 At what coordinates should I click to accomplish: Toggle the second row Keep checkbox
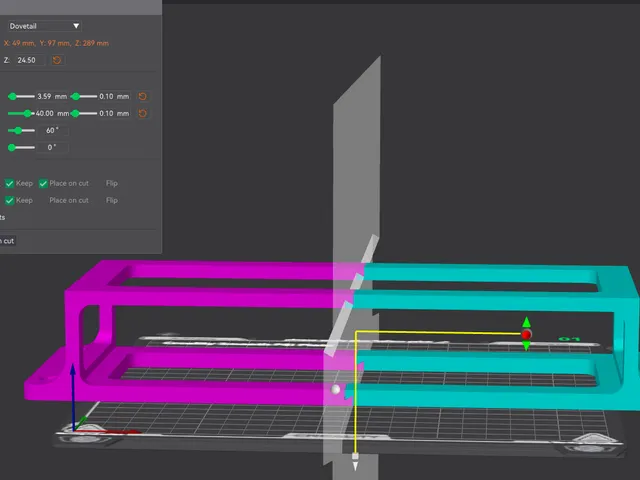9,200
